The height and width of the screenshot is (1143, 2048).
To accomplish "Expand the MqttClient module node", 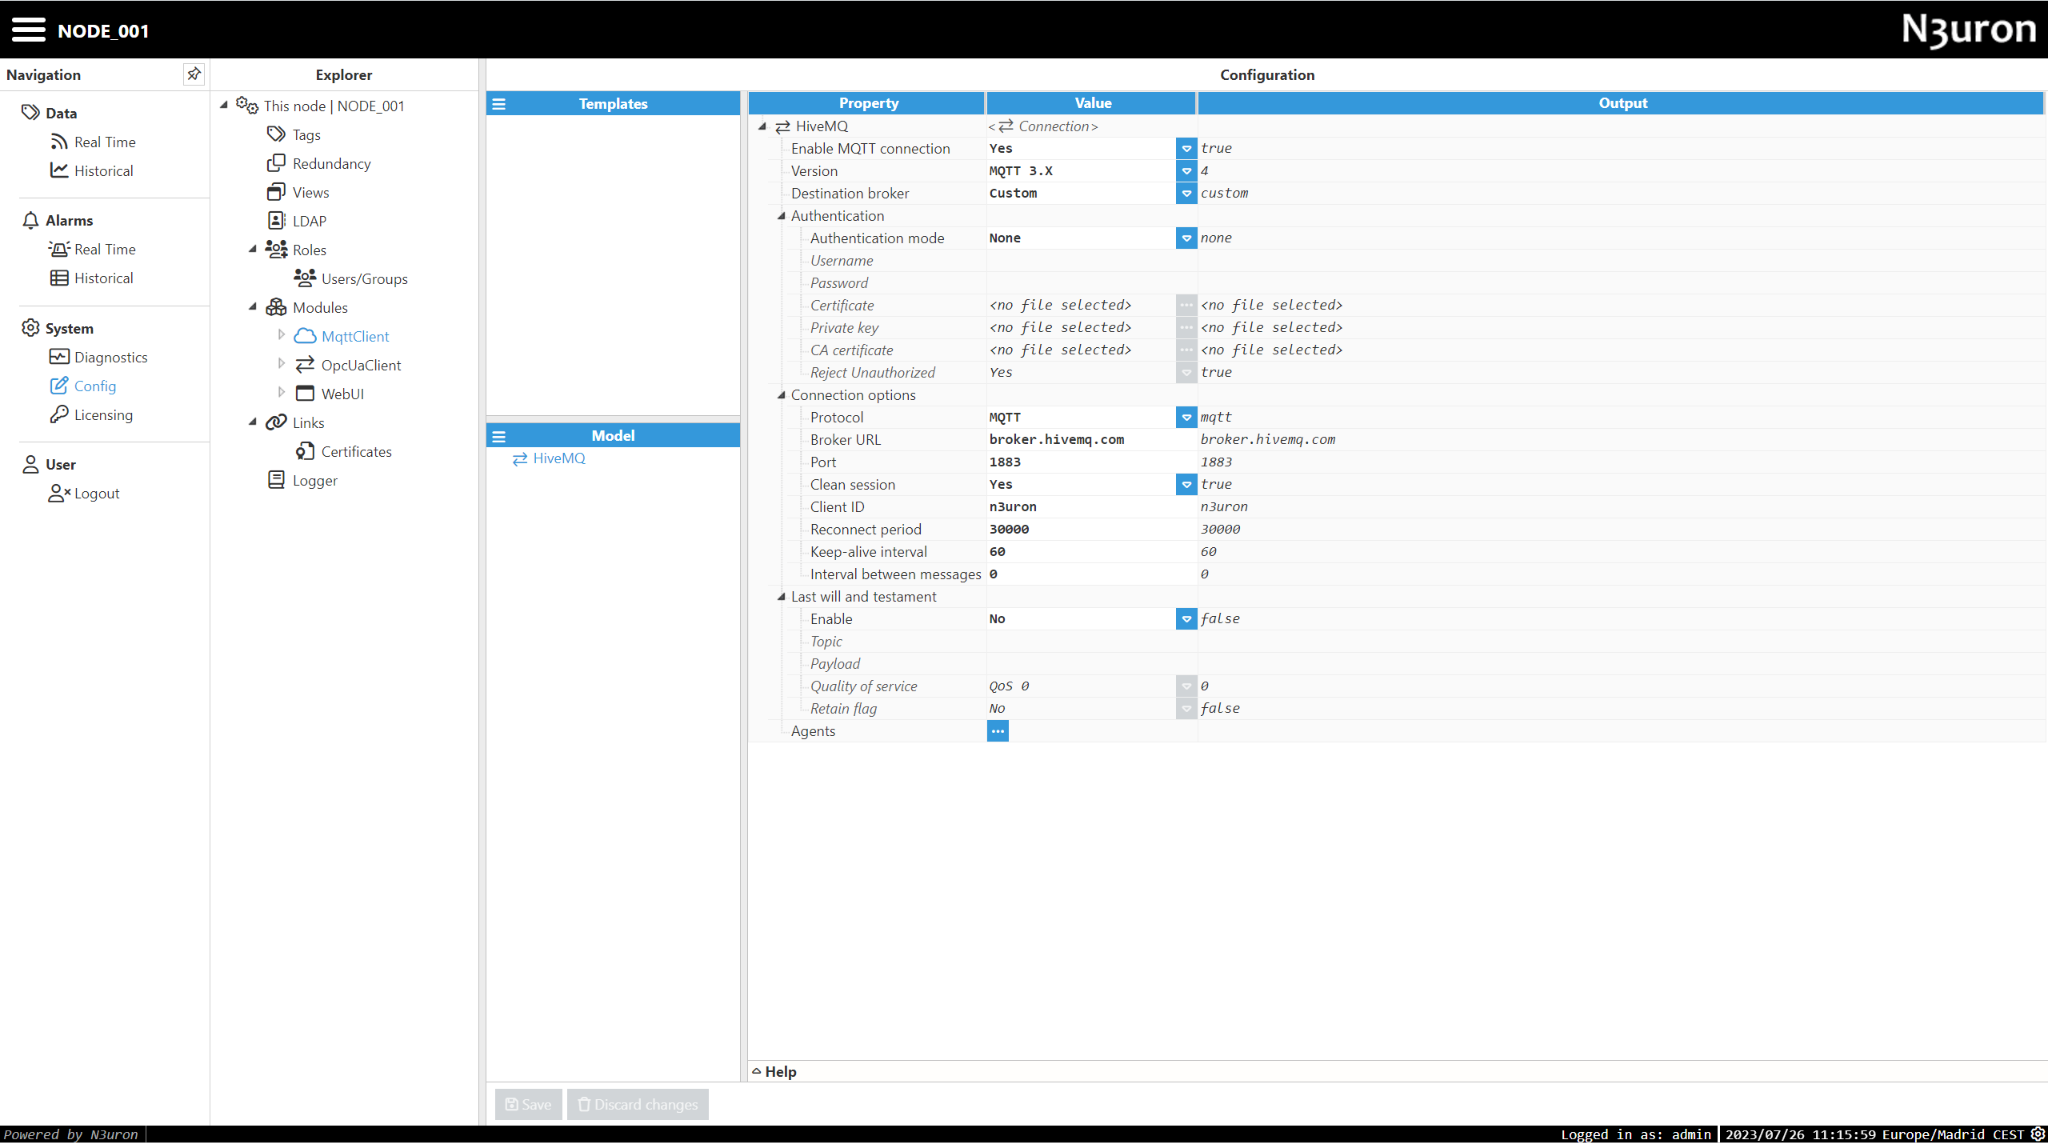I will pos(281,335).
